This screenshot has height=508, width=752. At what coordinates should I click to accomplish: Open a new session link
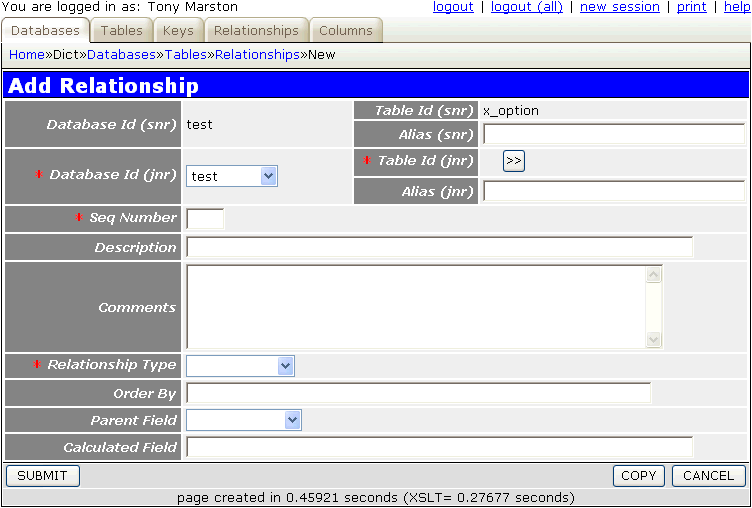[619, 7]
